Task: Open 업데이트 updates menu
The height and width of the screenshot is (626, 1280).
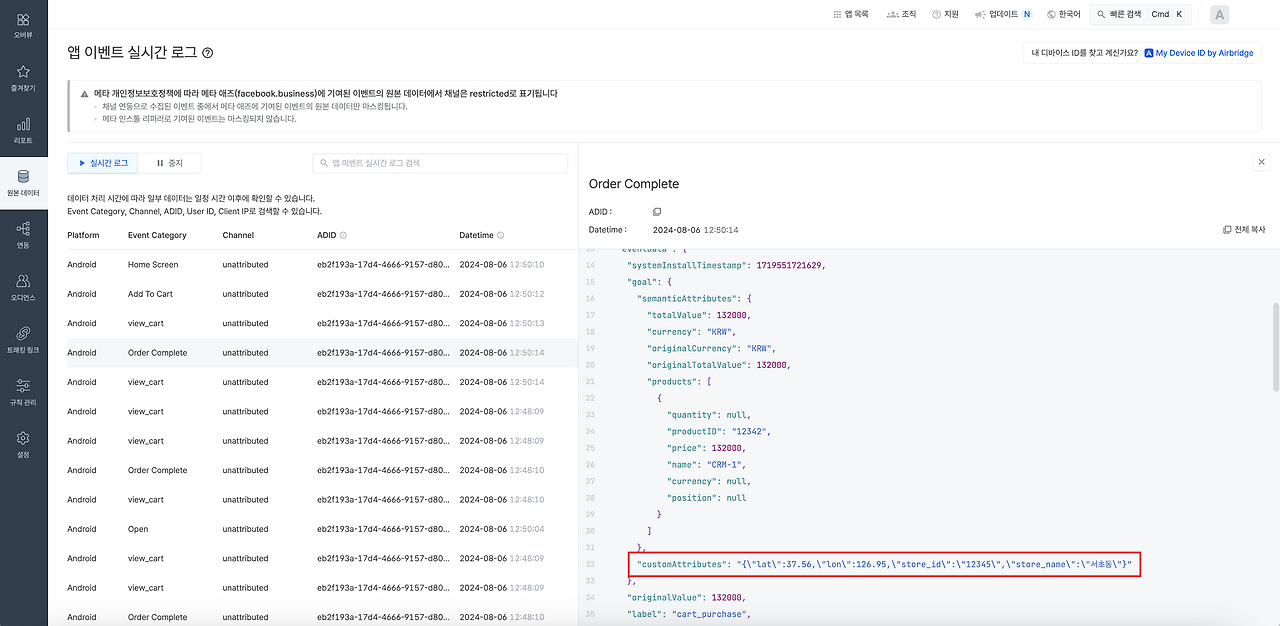Action: (x=1003, y=14)
